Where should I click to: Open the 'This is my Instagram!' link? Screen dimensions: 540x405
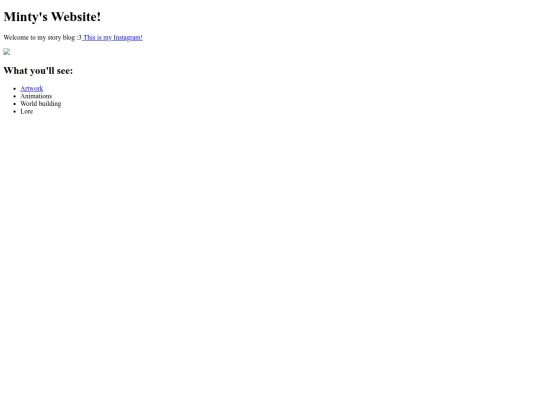coord(112,38)
